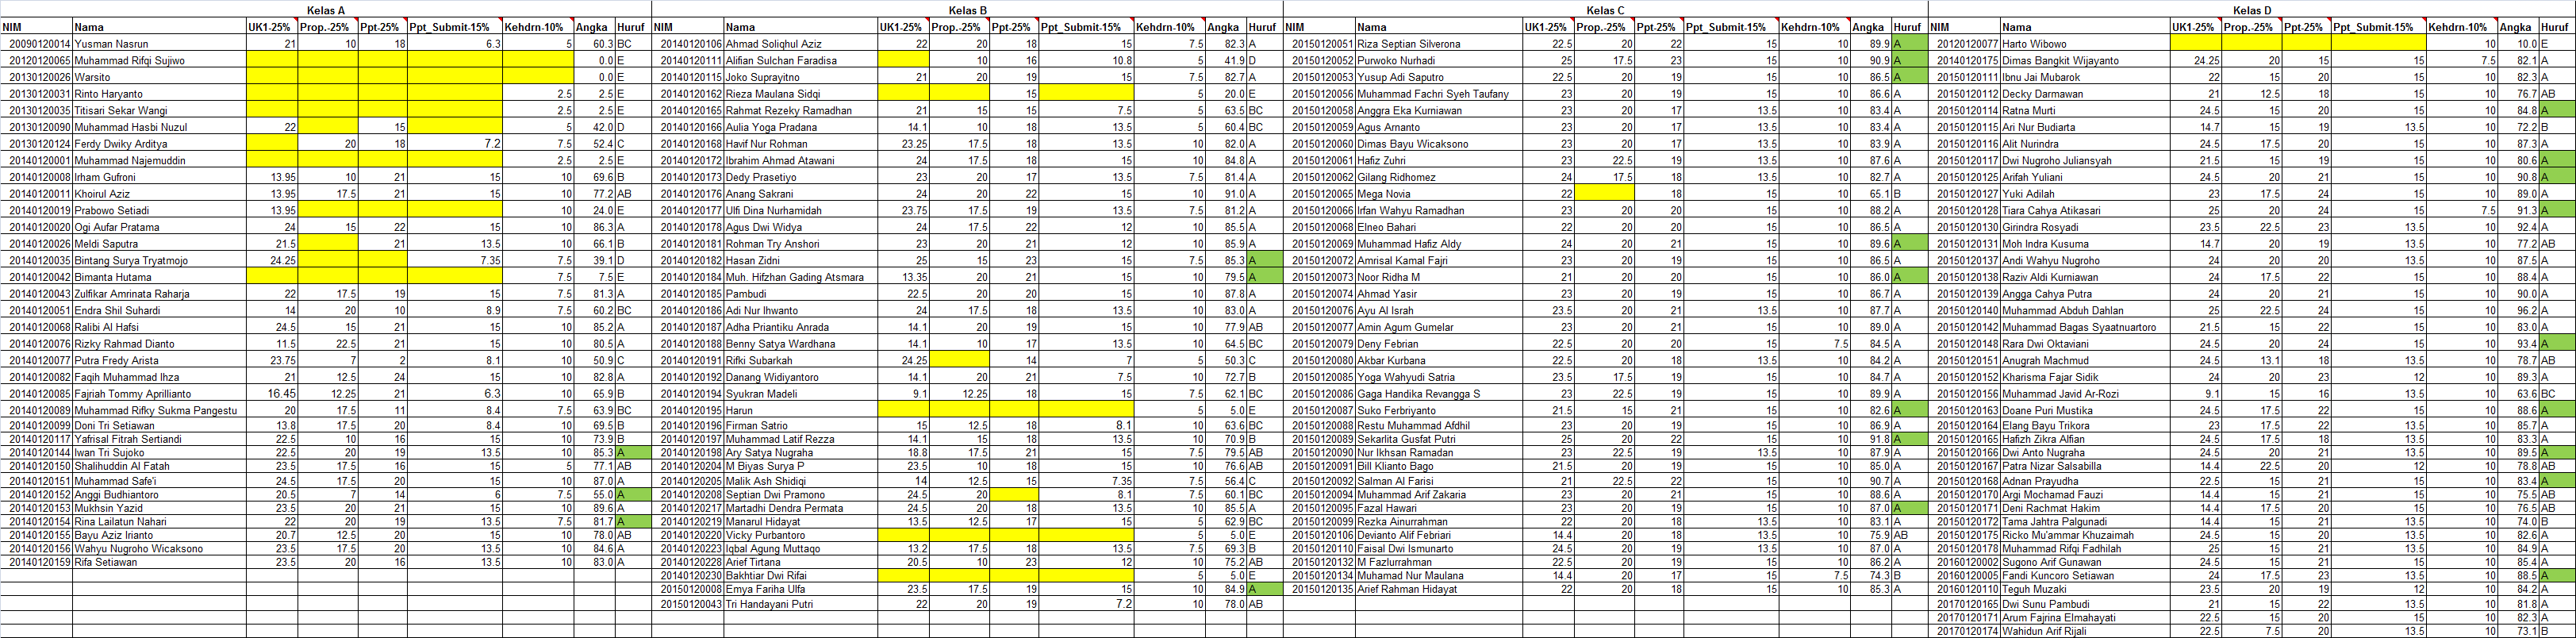Click the name Prabowo Setiadi
The height and width of the screenshot is (638, 2576).
[x=159, y=211]
